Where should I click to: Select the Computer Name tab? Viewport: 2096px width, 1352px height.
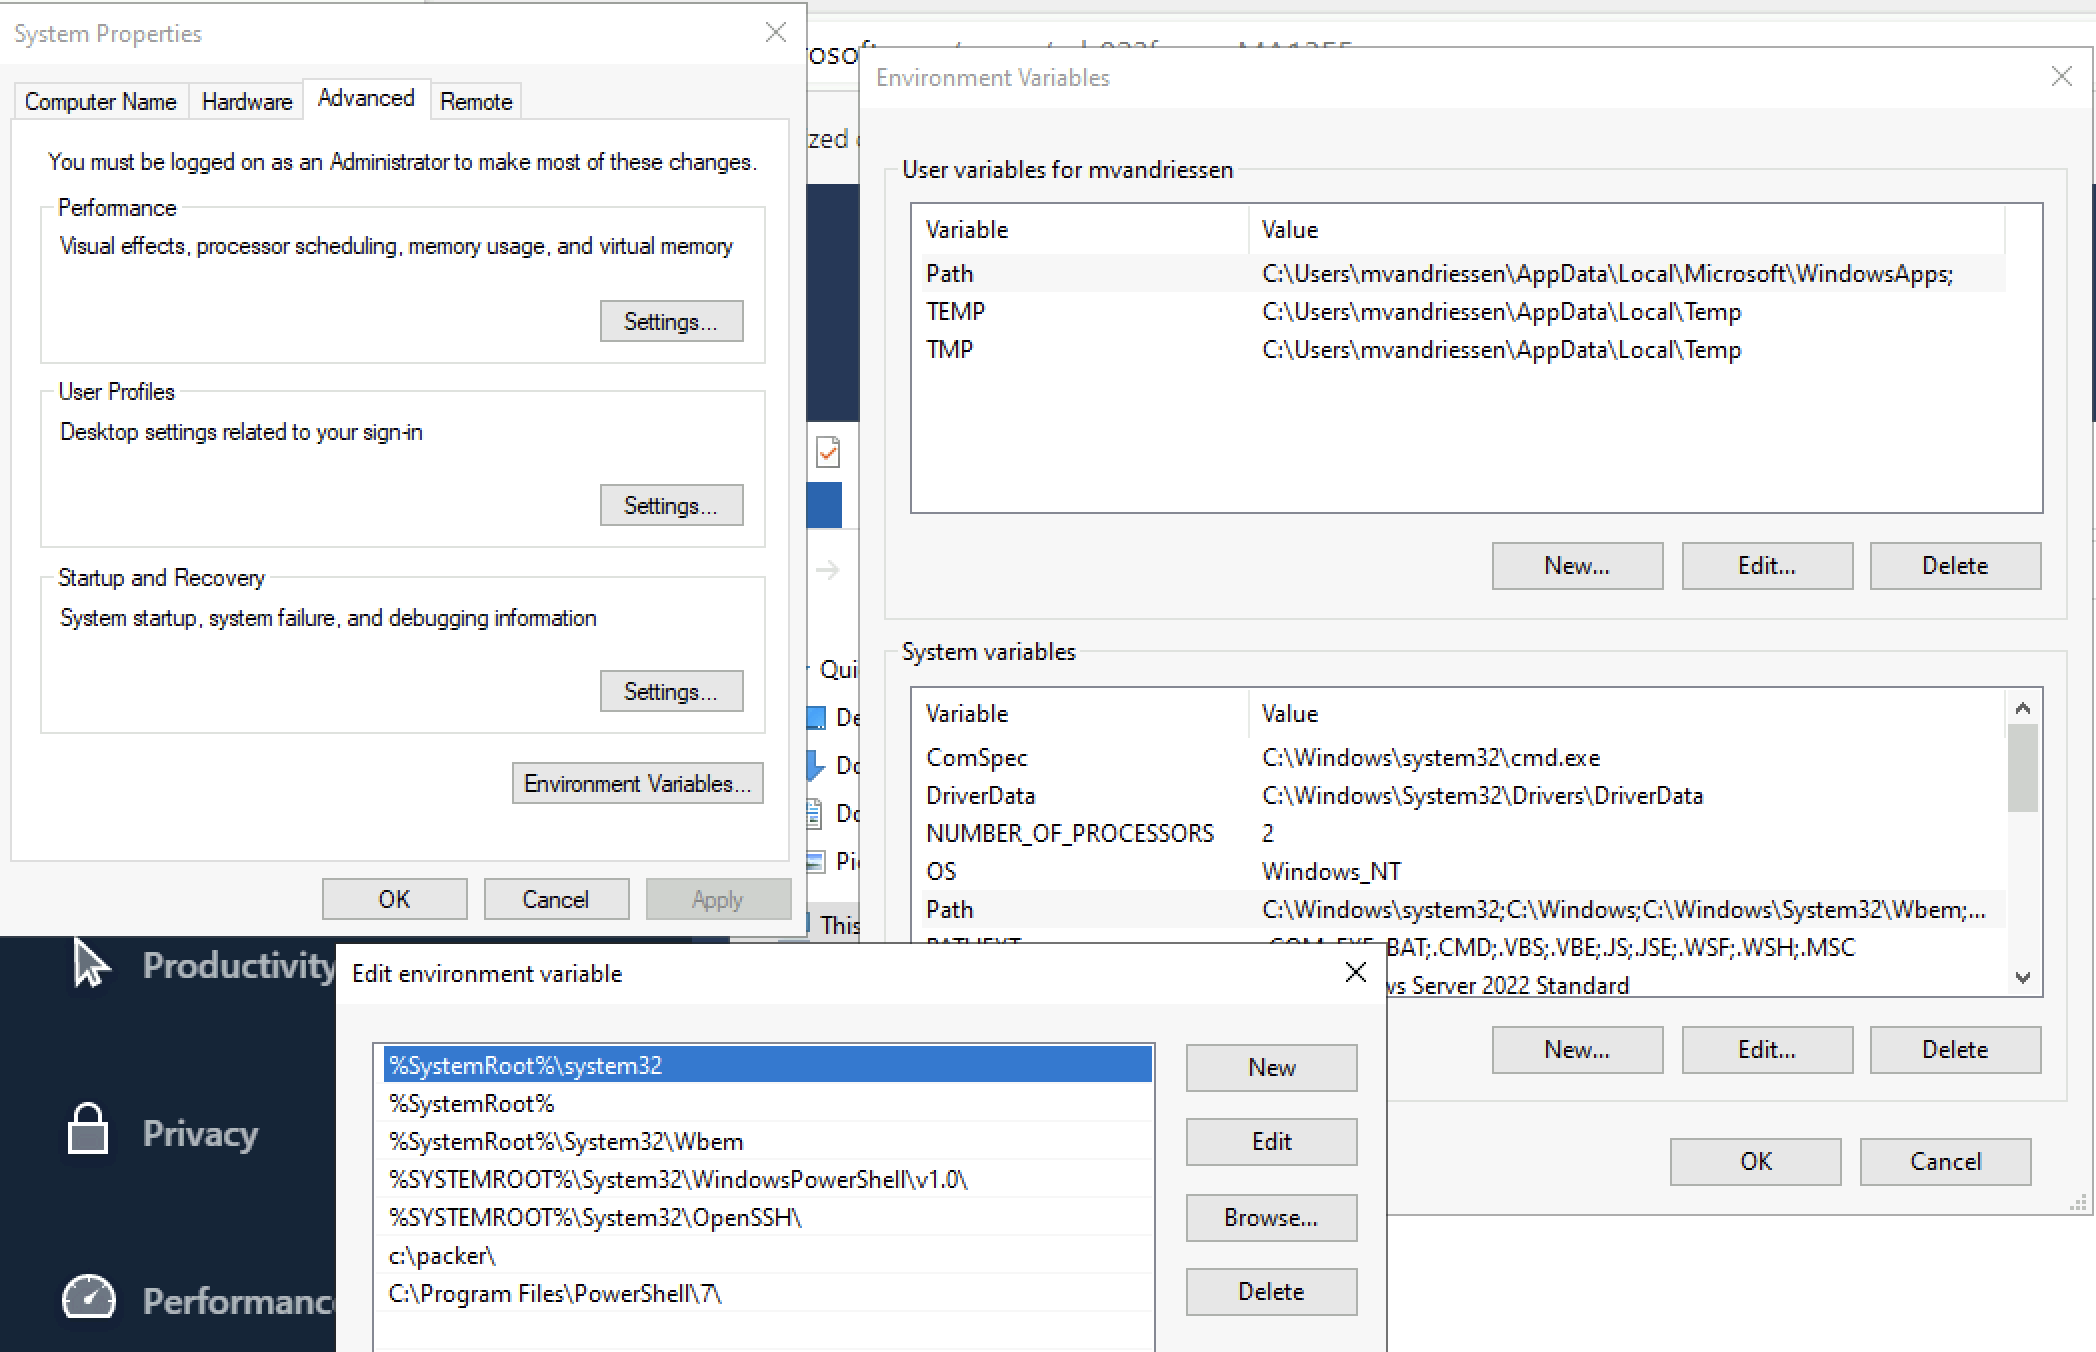99,101
